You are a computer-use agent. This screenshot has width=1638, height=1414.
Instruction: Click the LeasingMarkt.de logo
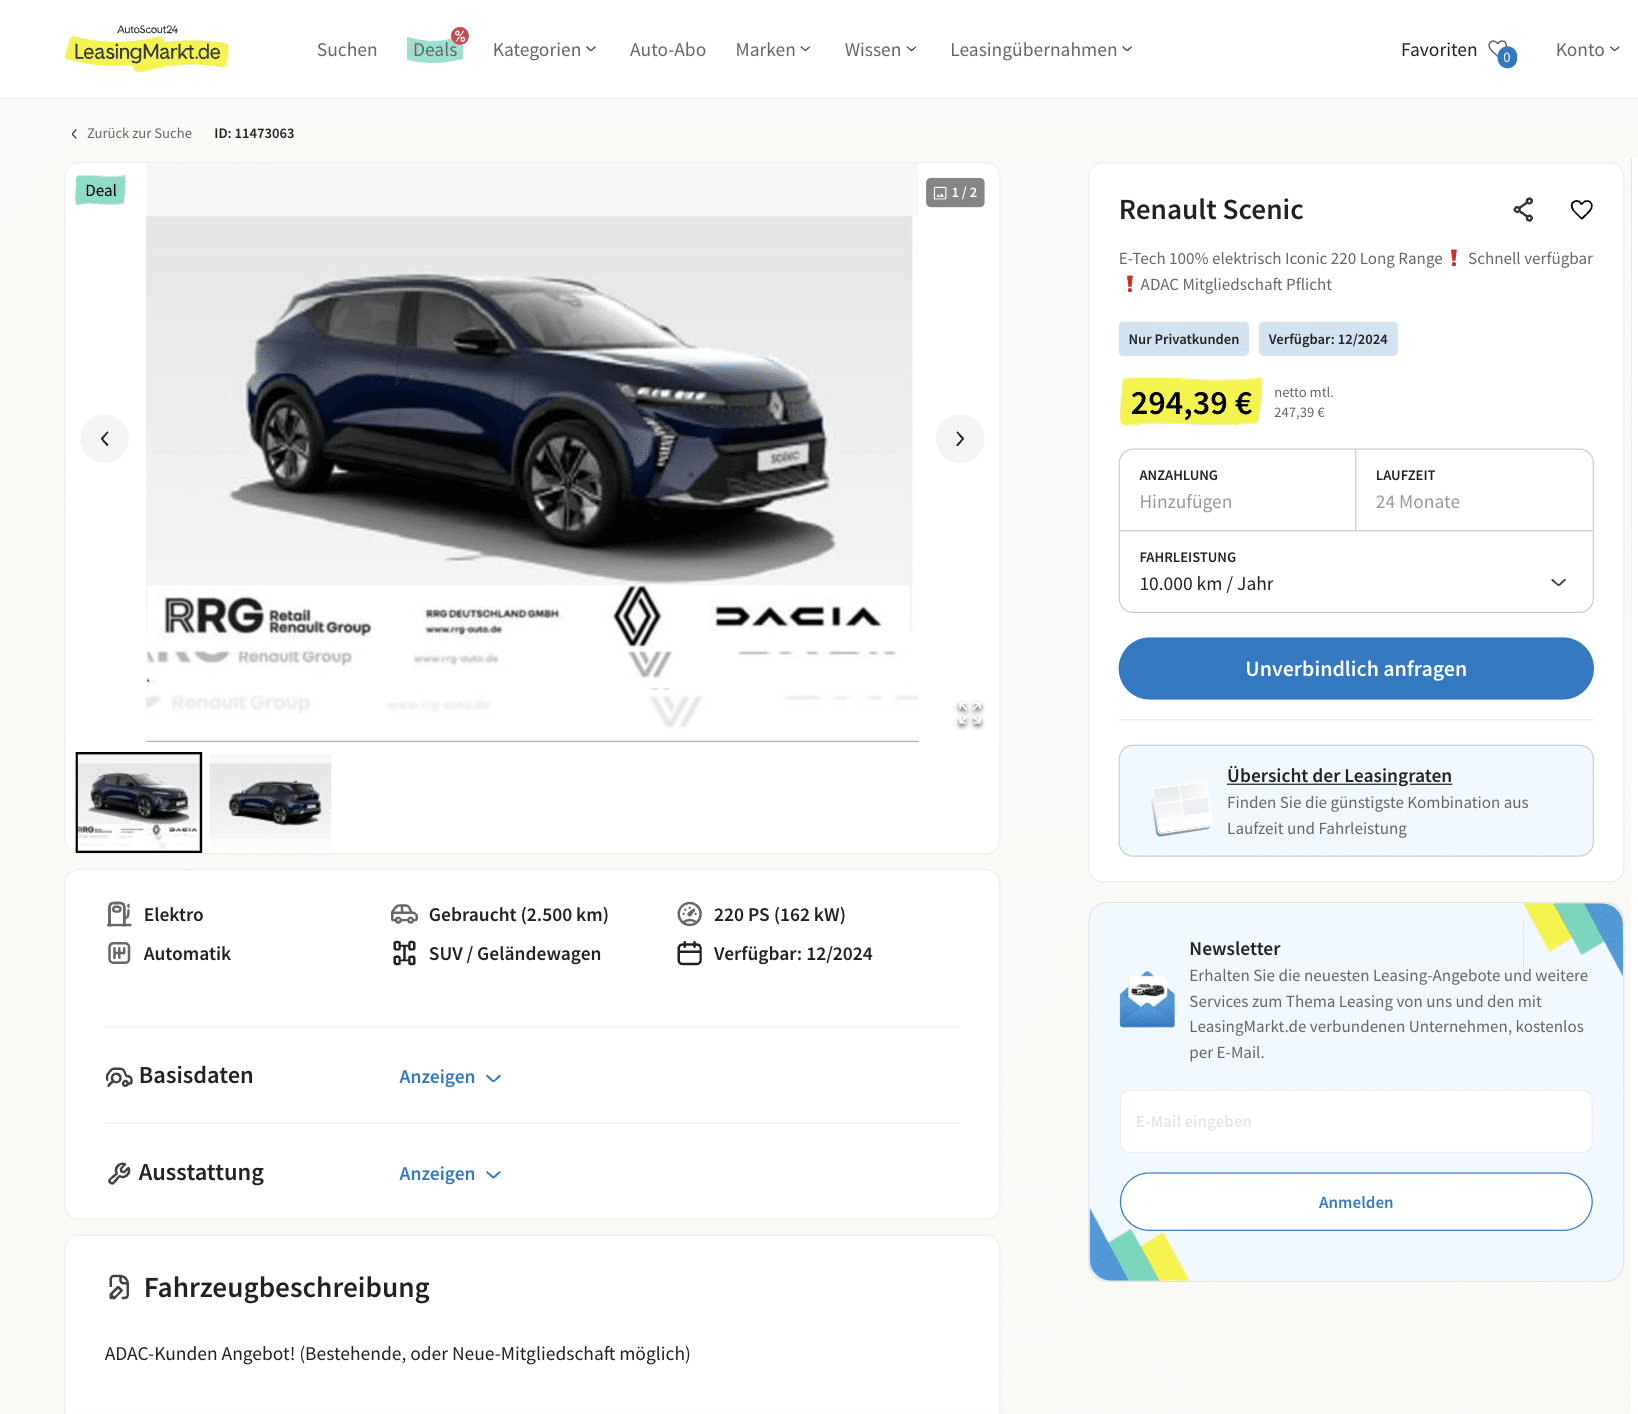click(147, 47)
